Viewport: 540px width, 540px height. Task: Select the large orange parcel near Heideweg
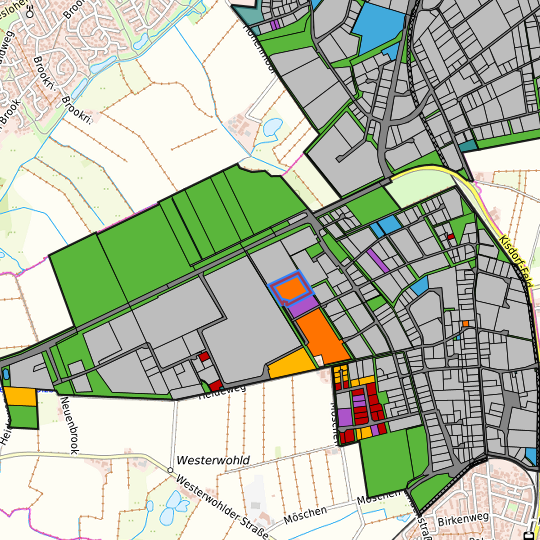pyautogui.click(x=323, y=337)
